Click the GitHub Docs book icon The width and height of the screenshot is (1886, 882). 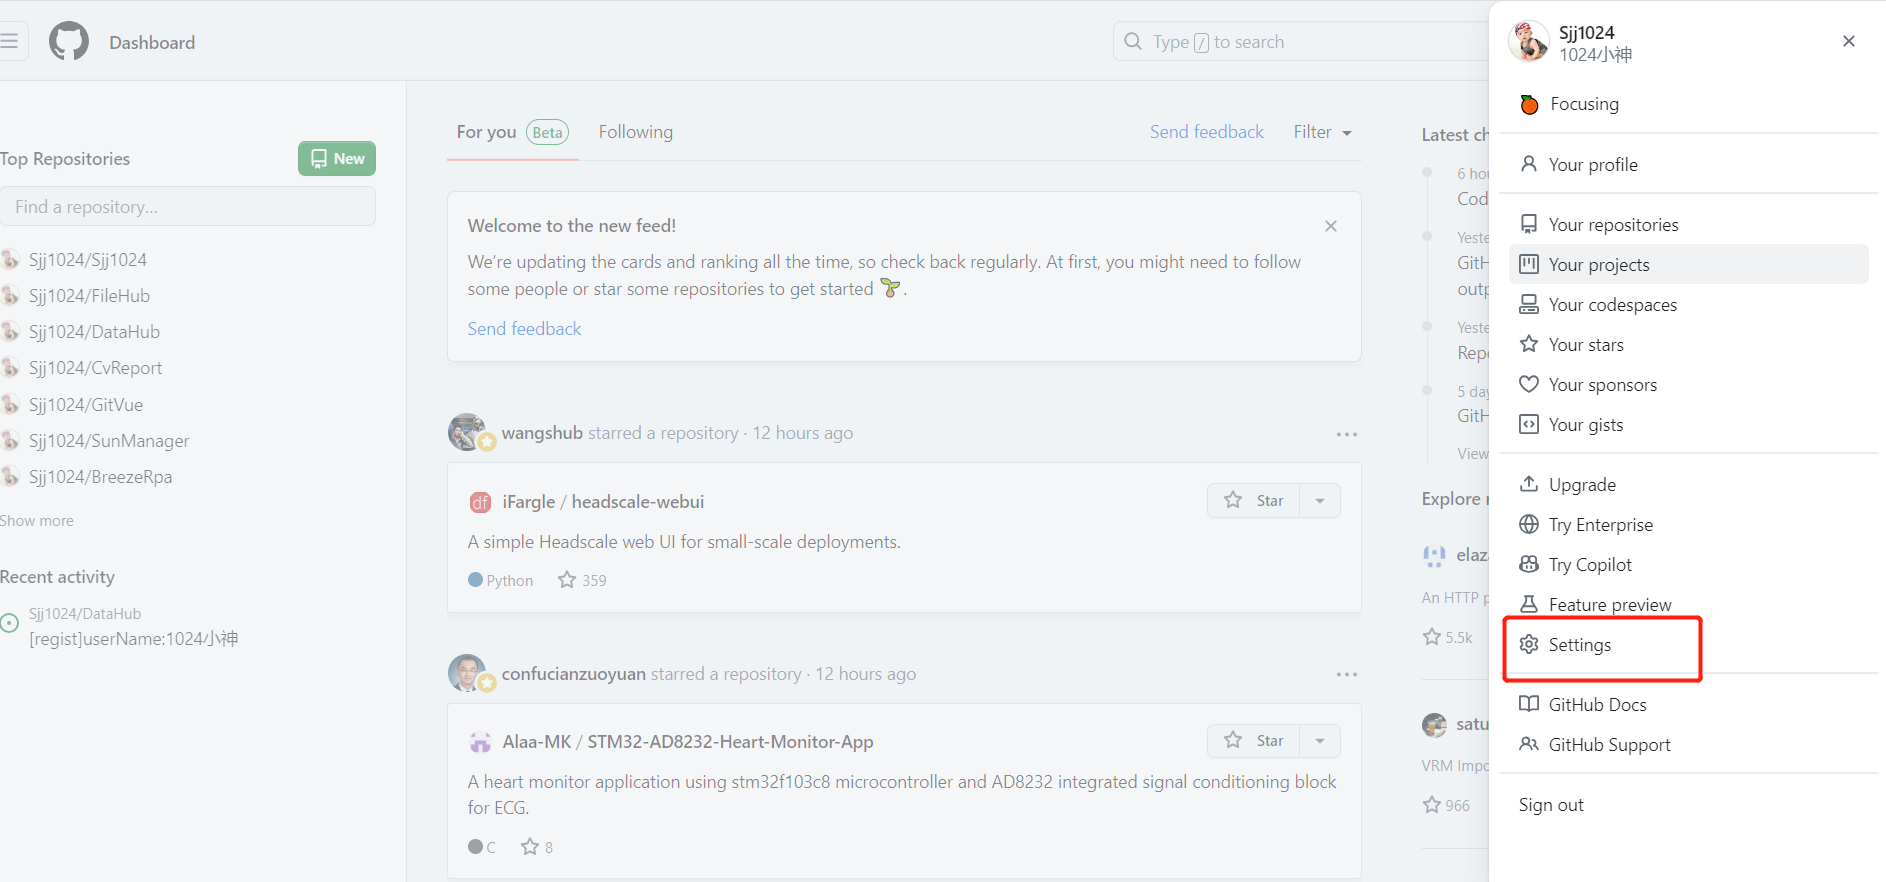(1529, 704)
